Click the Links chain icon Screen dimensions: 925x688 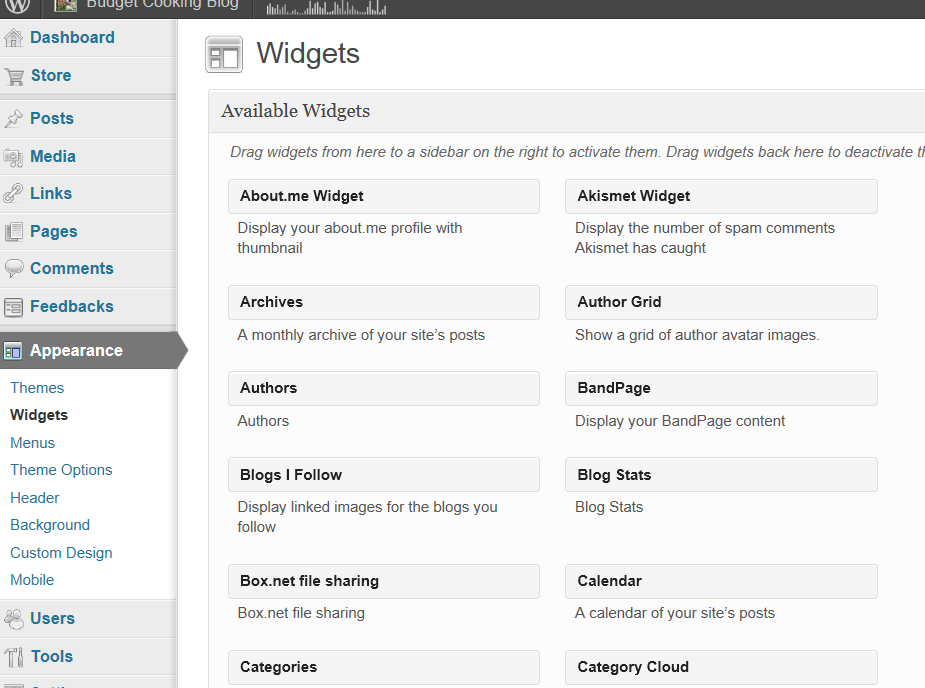coord(14,194)
